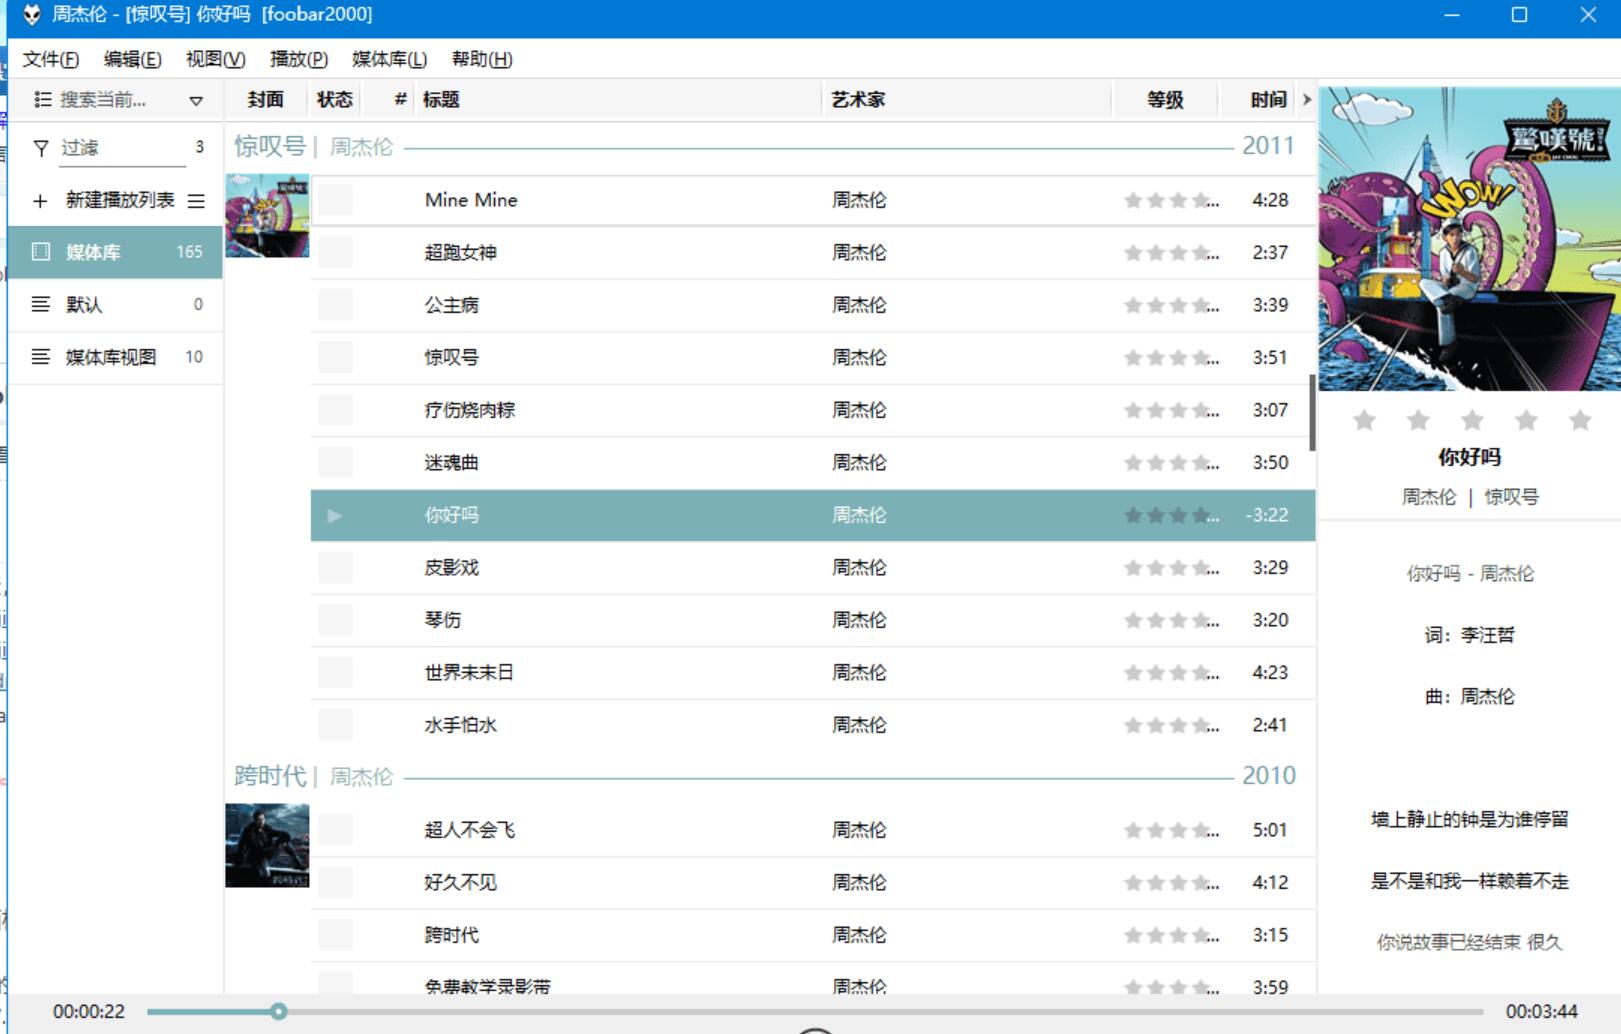
Task: Click the status cell of 琴伤 row
Action: click(336, 620)
